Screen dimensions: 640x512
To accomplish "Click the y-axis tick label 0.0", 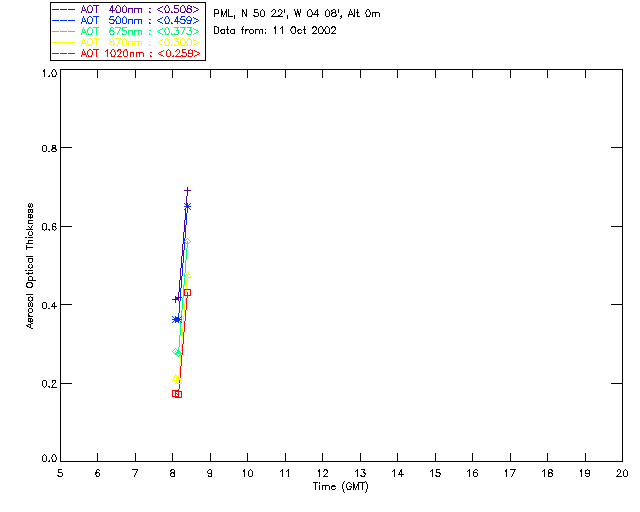I will tap(49, 459).
